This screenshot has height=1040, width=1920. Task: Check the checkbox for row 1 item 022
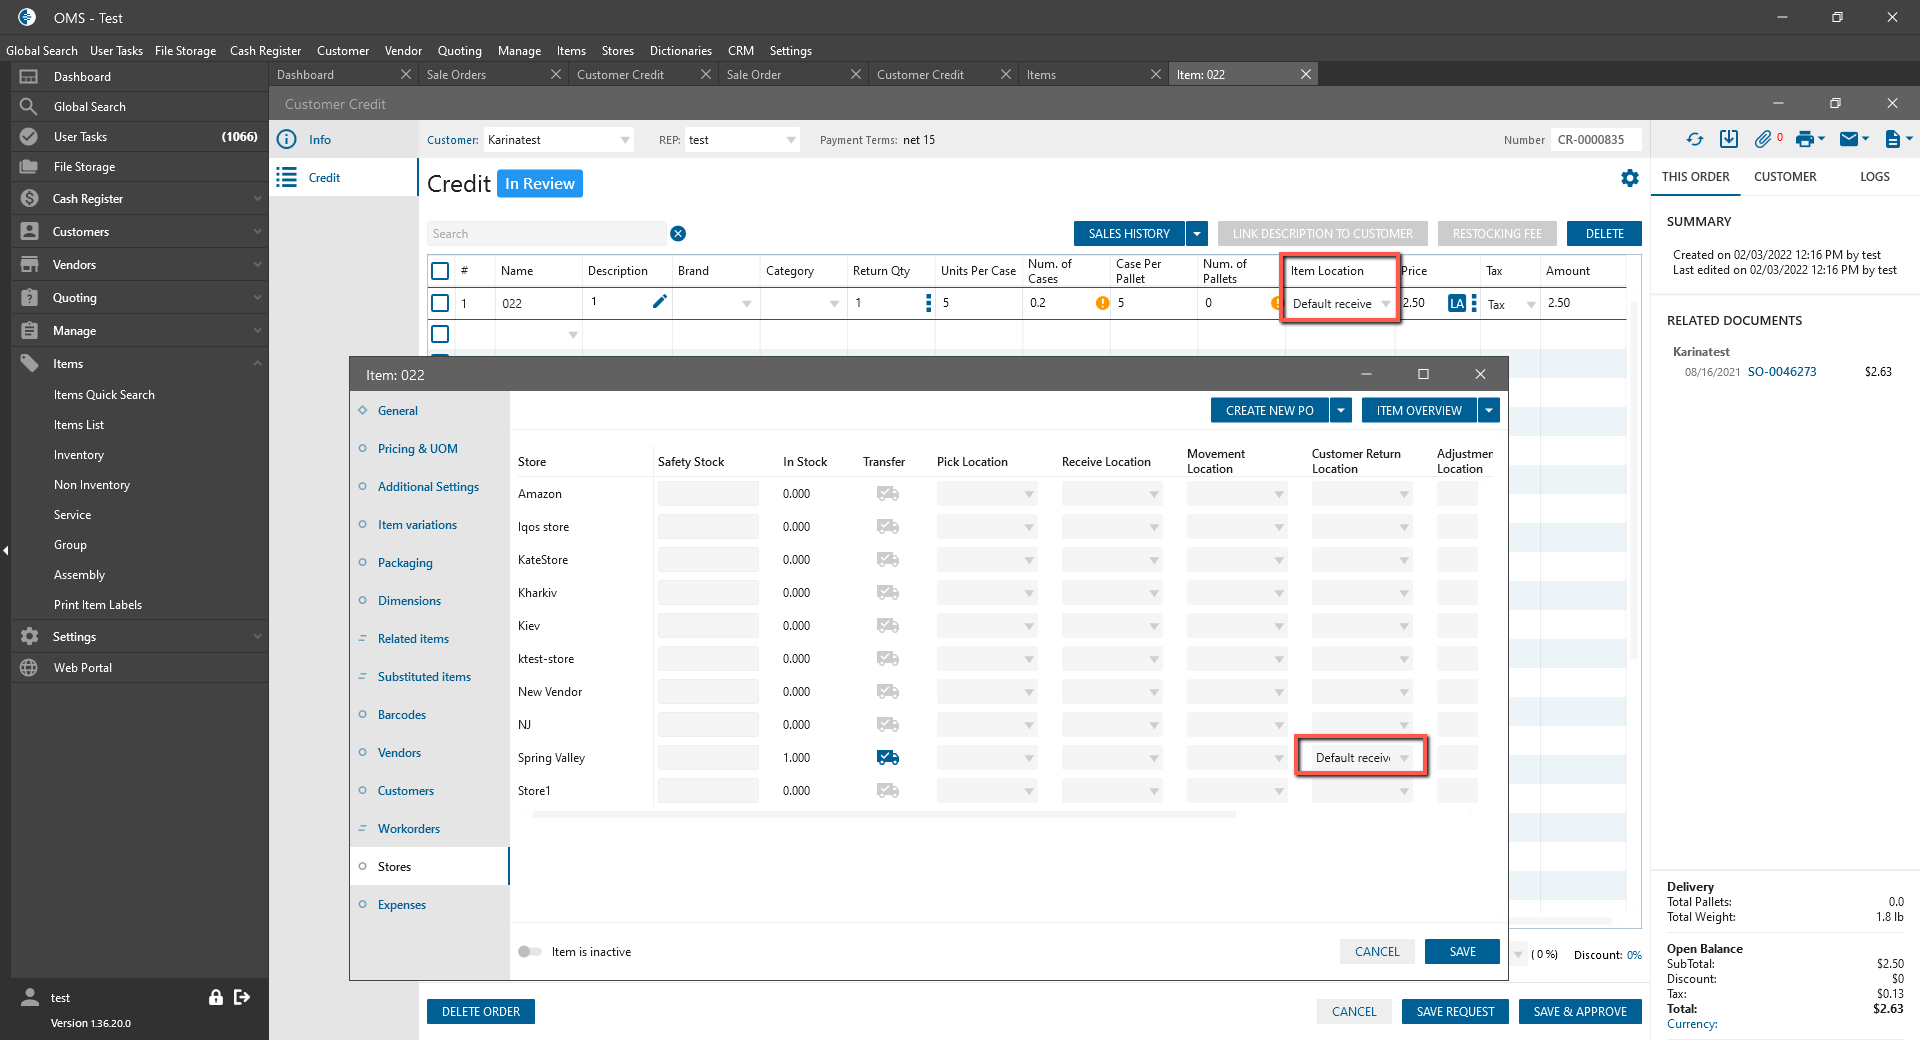click(440, 303)
